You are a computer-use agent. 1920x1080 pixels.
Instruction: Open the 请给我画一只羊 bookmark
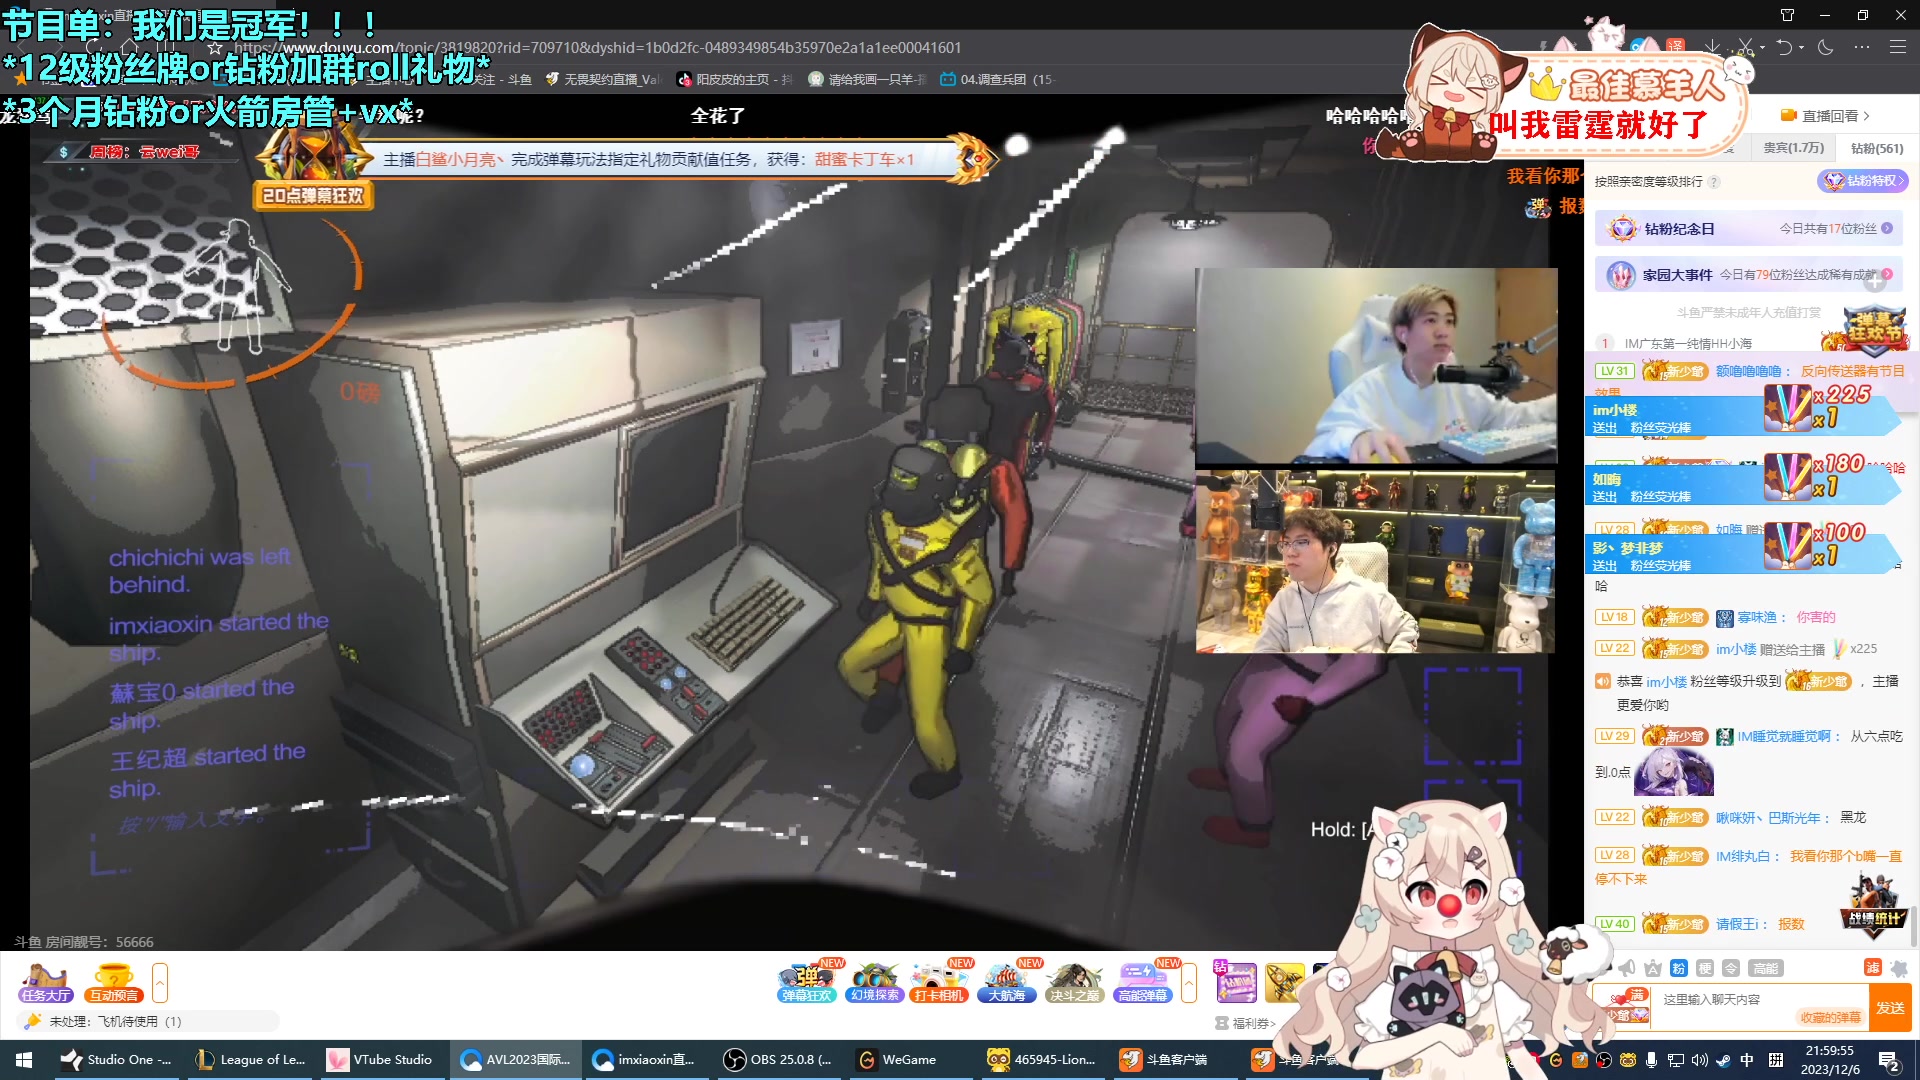(867, 79)
